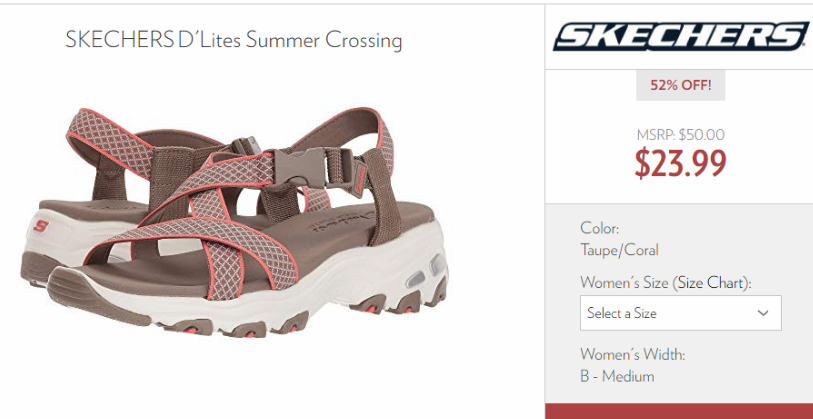The image size is (813, 419).
Task: Click the chevron arrow in size selector
Action: click(763, 313)
